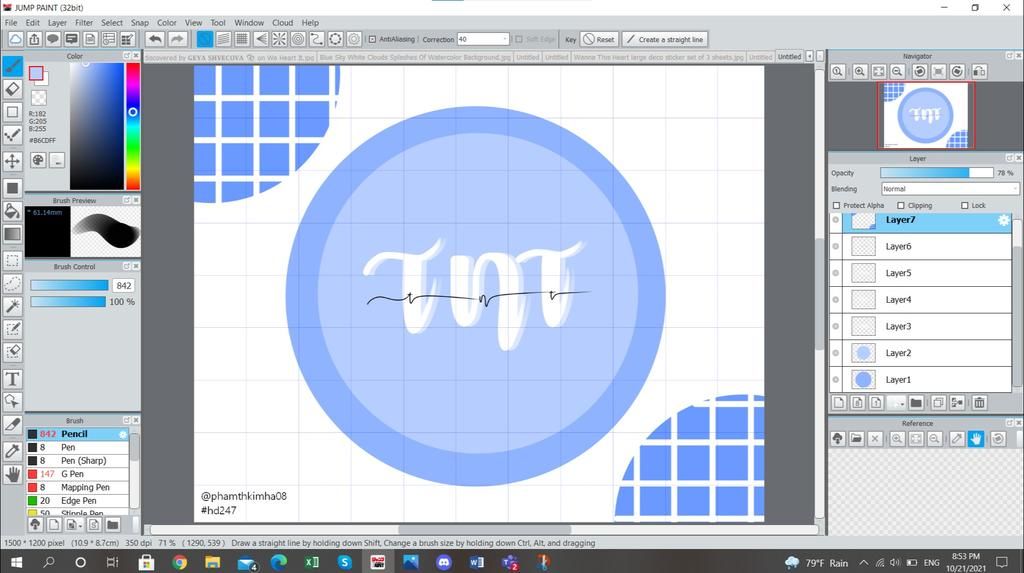Screen dimensions: 1024x573
Task: Enable the parallel lines snap
Action: [223, 39]
